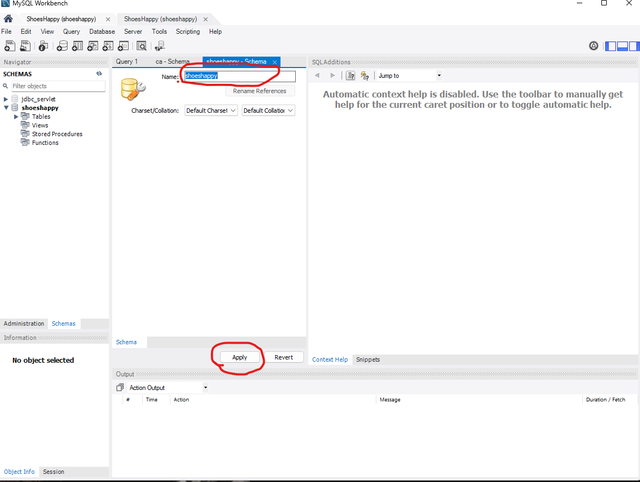Open the Database menu

(102, 31)
